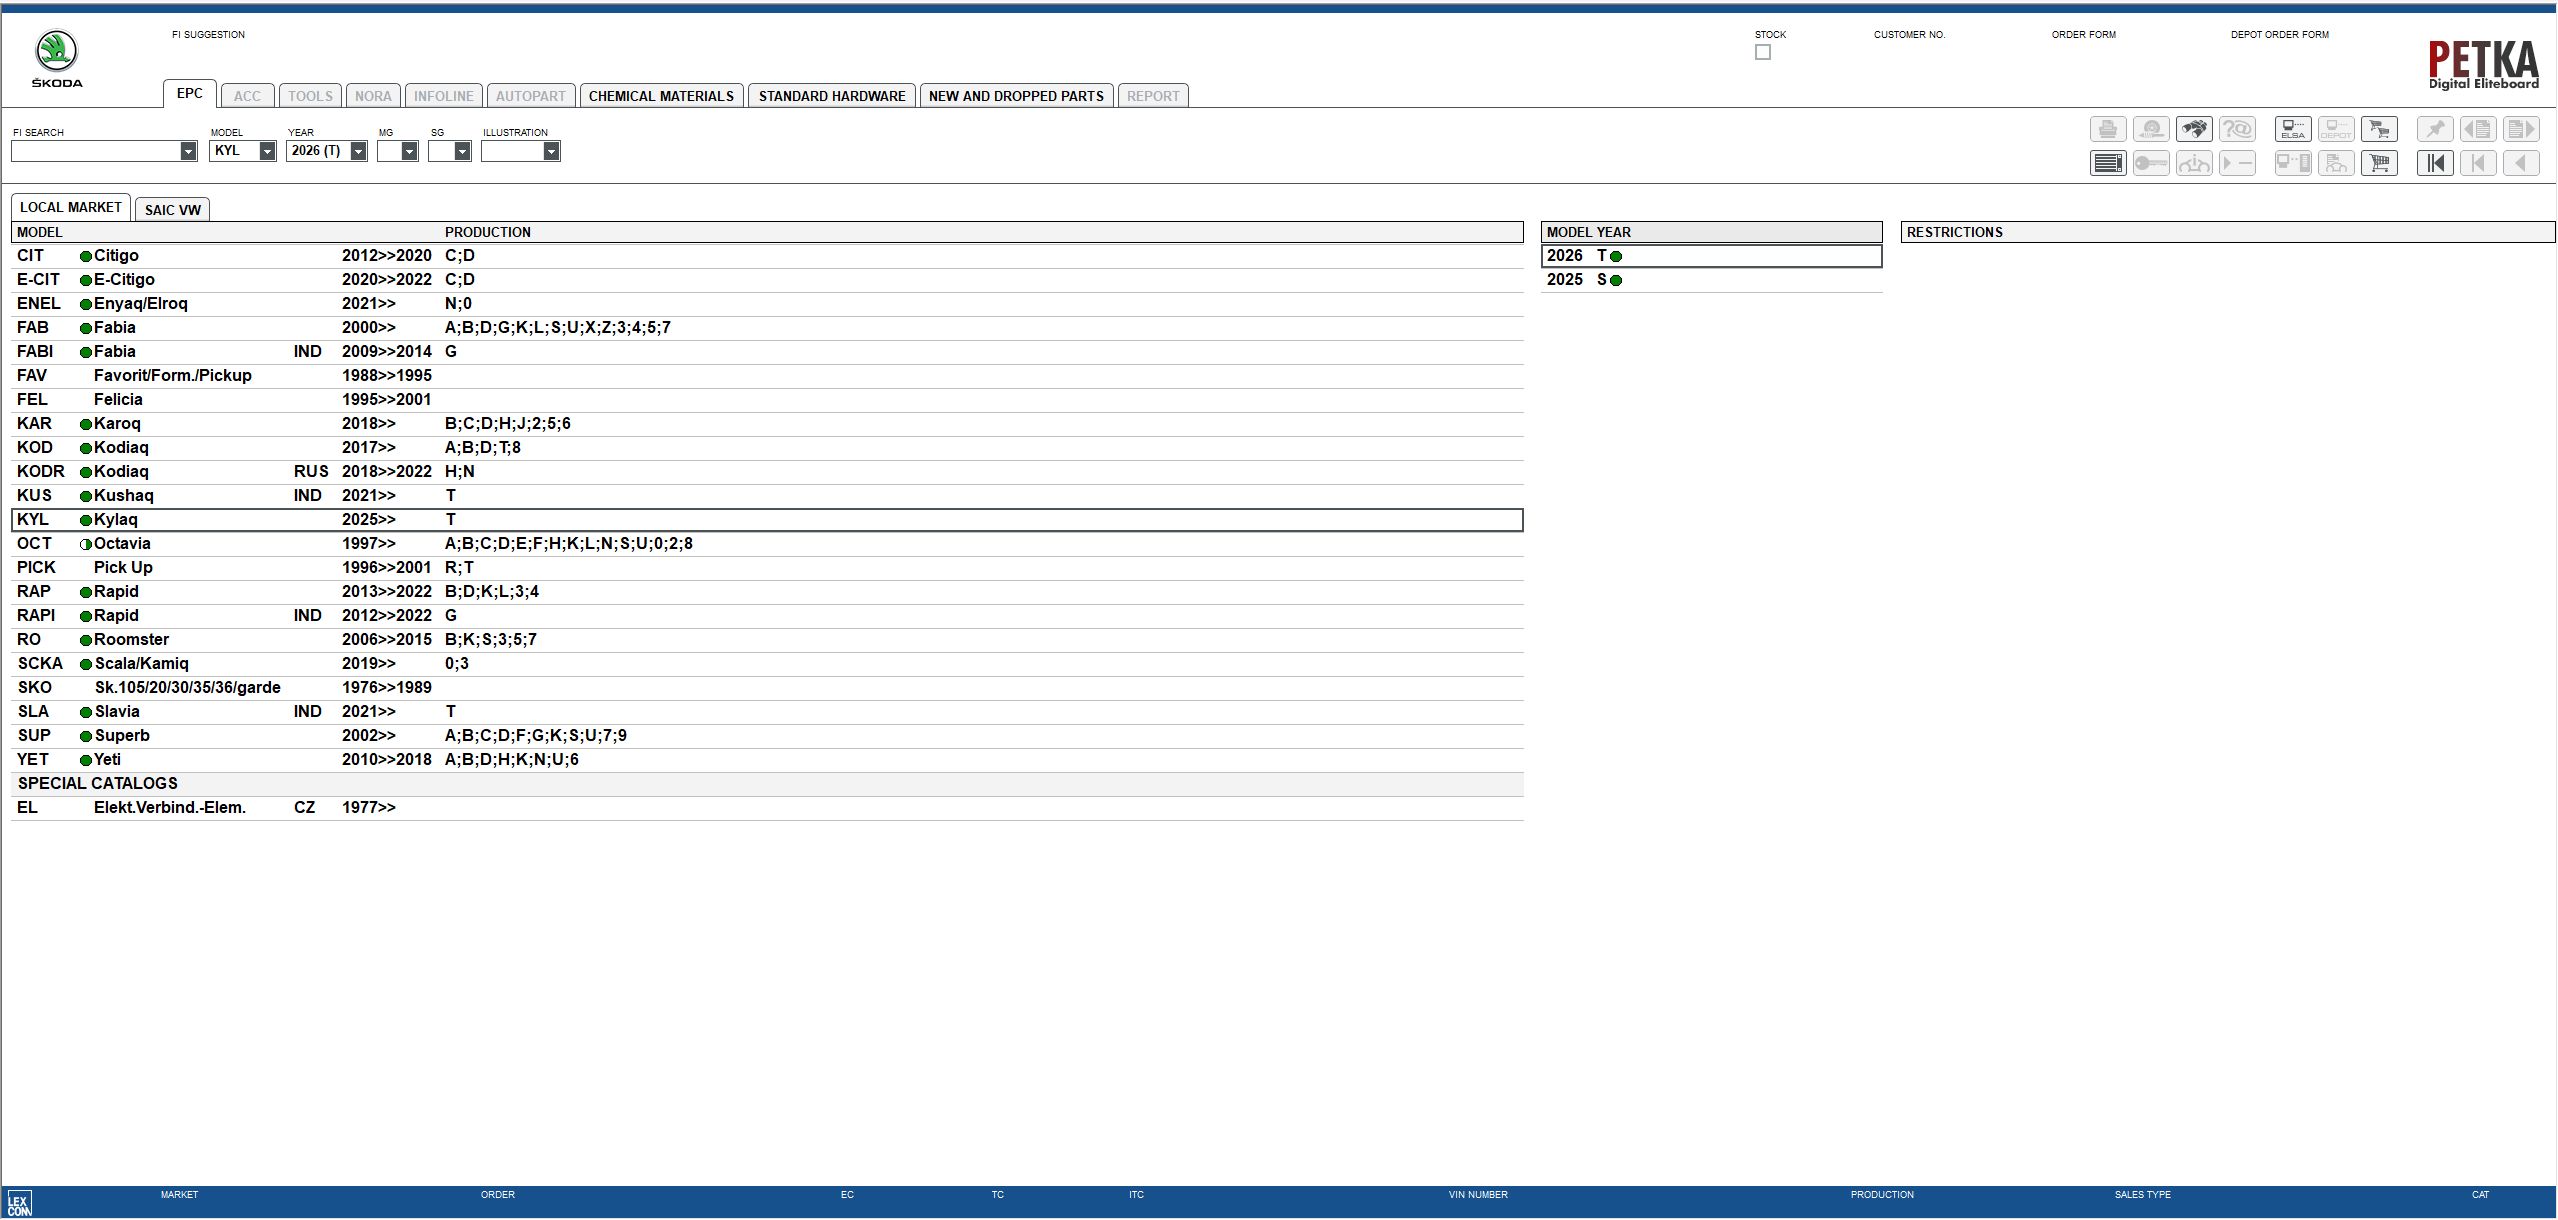Open the CHEMICAL MATERIALS tab
This screenshot has width=2558, height=1220.
[x=661, y=96]
